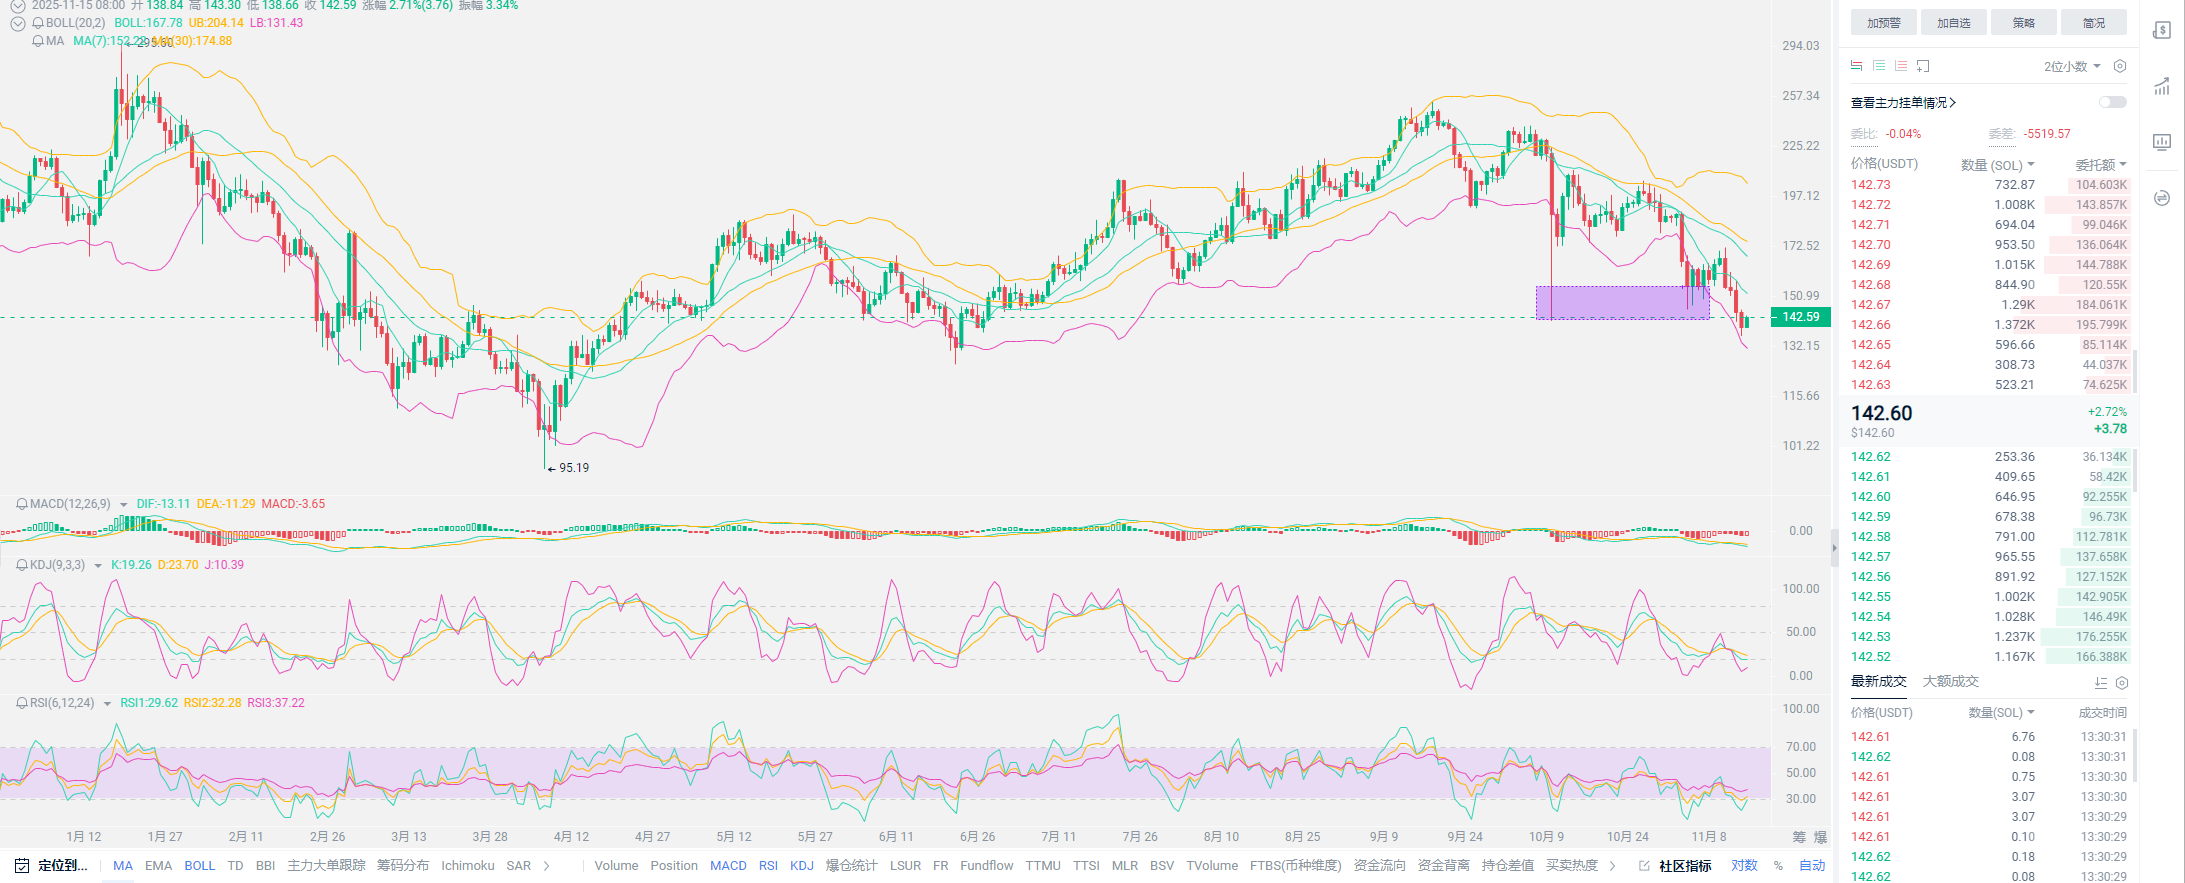The width and height of the screenshot is (2185, 883).
Task: Select combined buy/sell order book view
Action: tap(1857, 66)
